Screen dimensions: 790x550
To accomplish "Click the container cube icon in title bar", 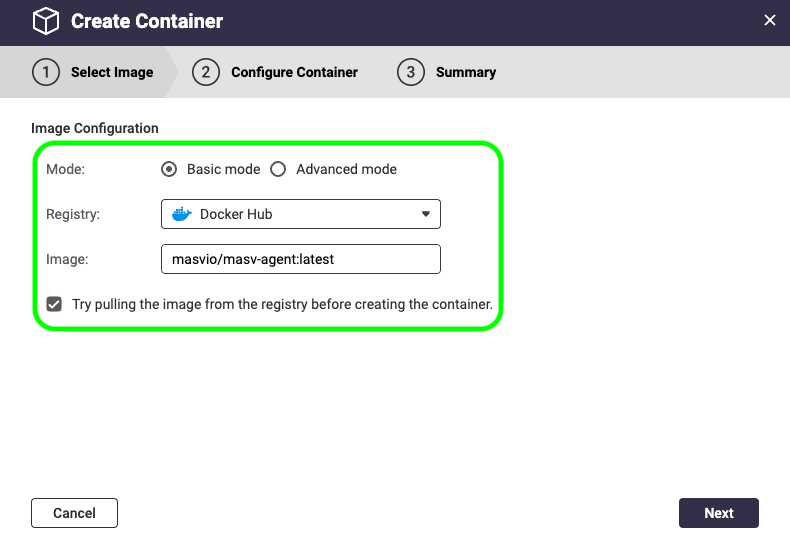I will pos(46,21).
